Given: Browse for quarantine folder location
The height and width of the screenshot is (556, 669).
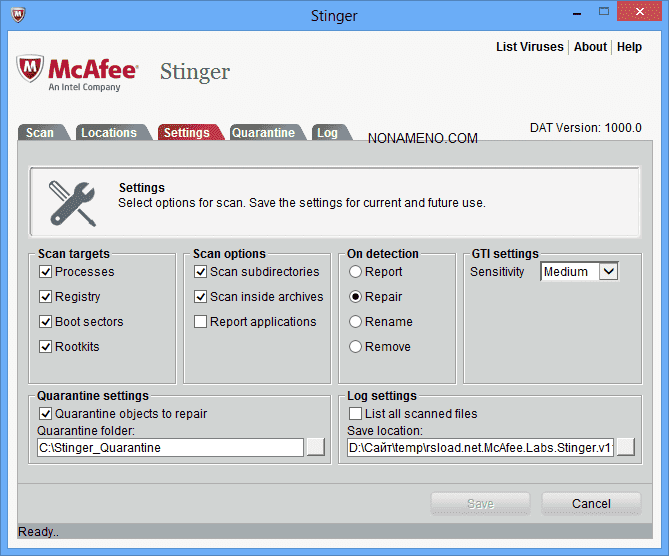Looking at the screenshot, I should point(316,448).
